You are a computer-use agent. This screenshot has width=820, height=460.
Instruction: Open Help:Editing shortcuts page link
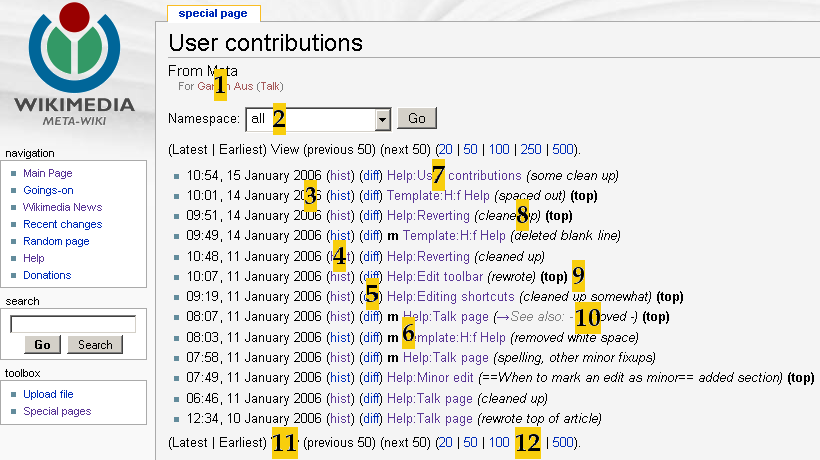(x=451, y=296)
